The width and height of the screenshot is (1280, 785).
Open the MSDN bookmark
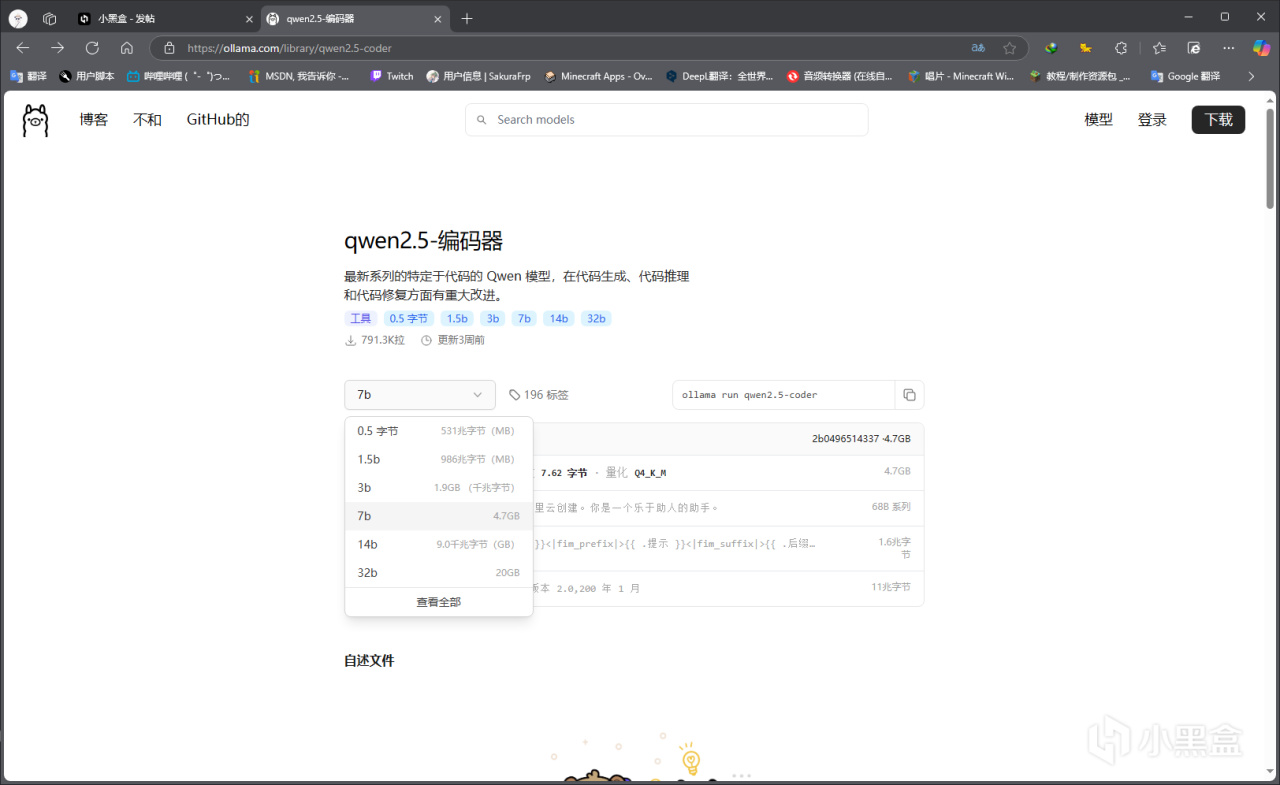click(299, 76)
